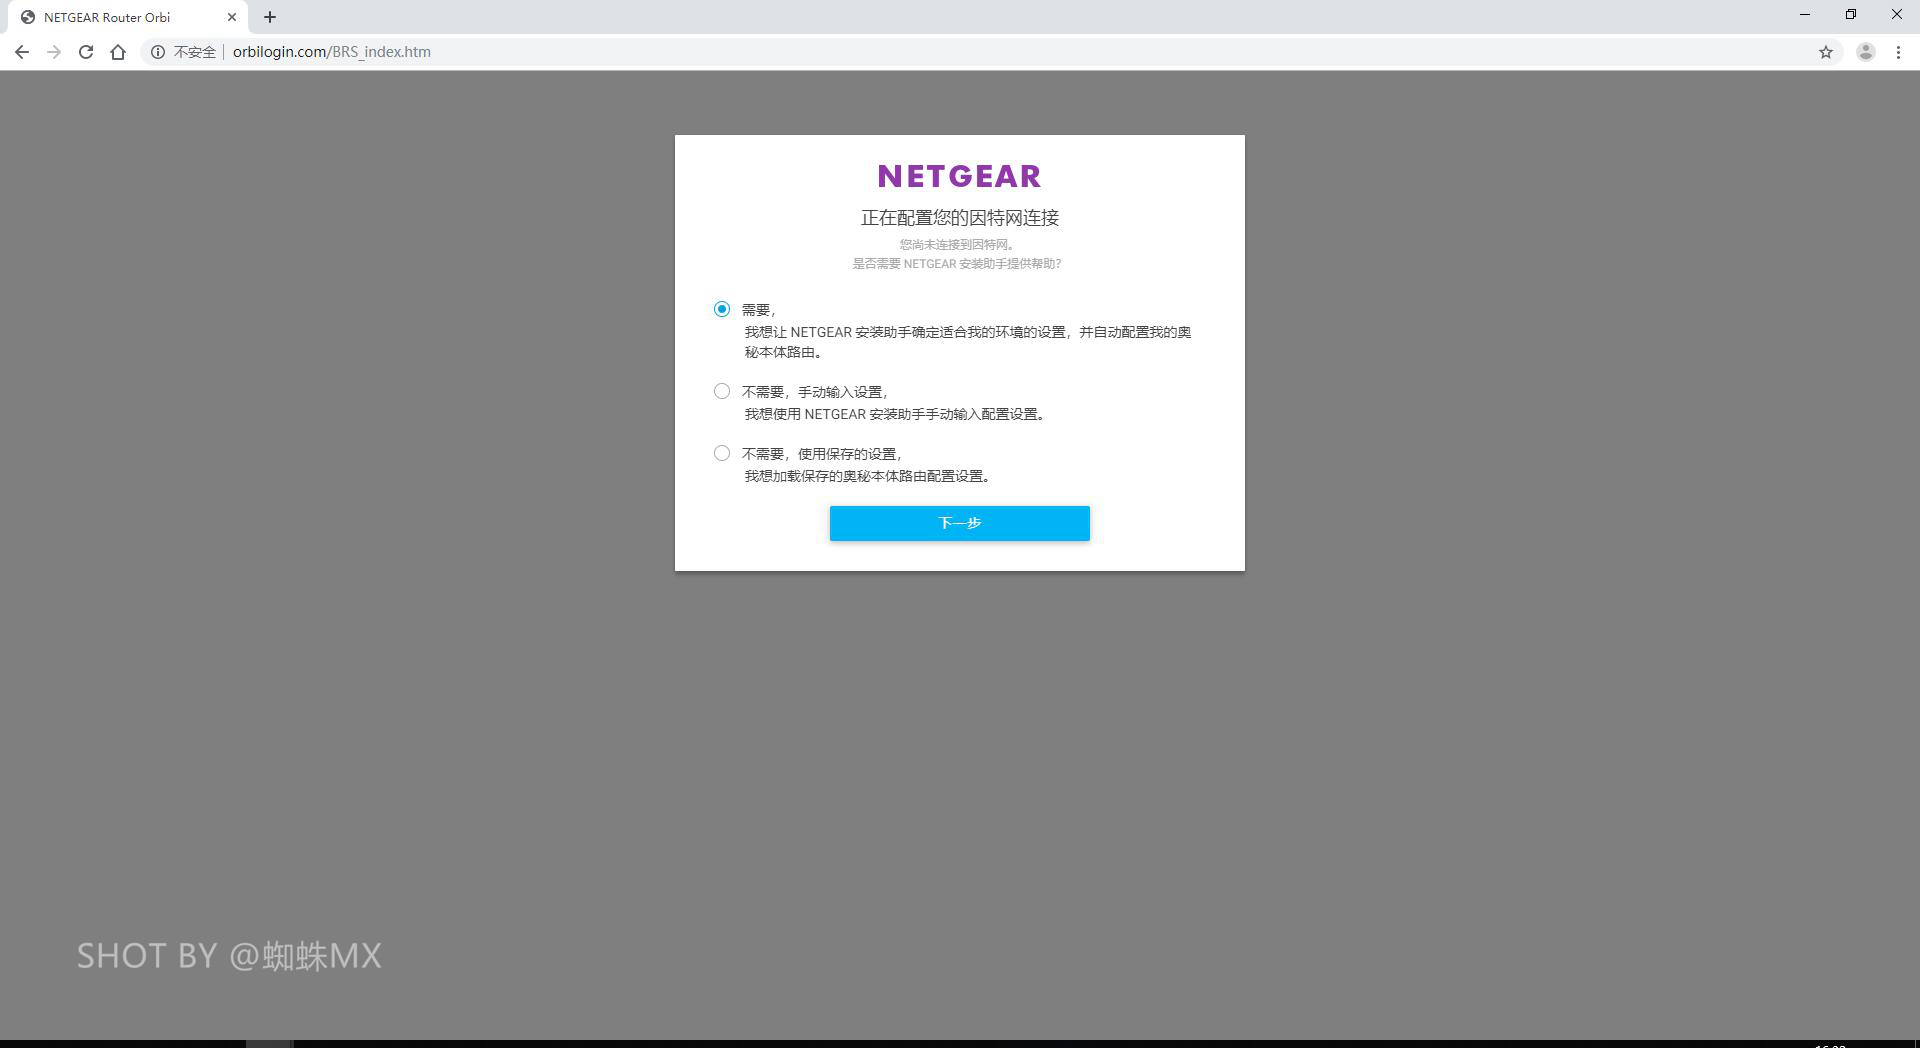Click the 不安全 site security info icon
Viewport: 1920px width, 1048px height.
click(x=158, y=52)
